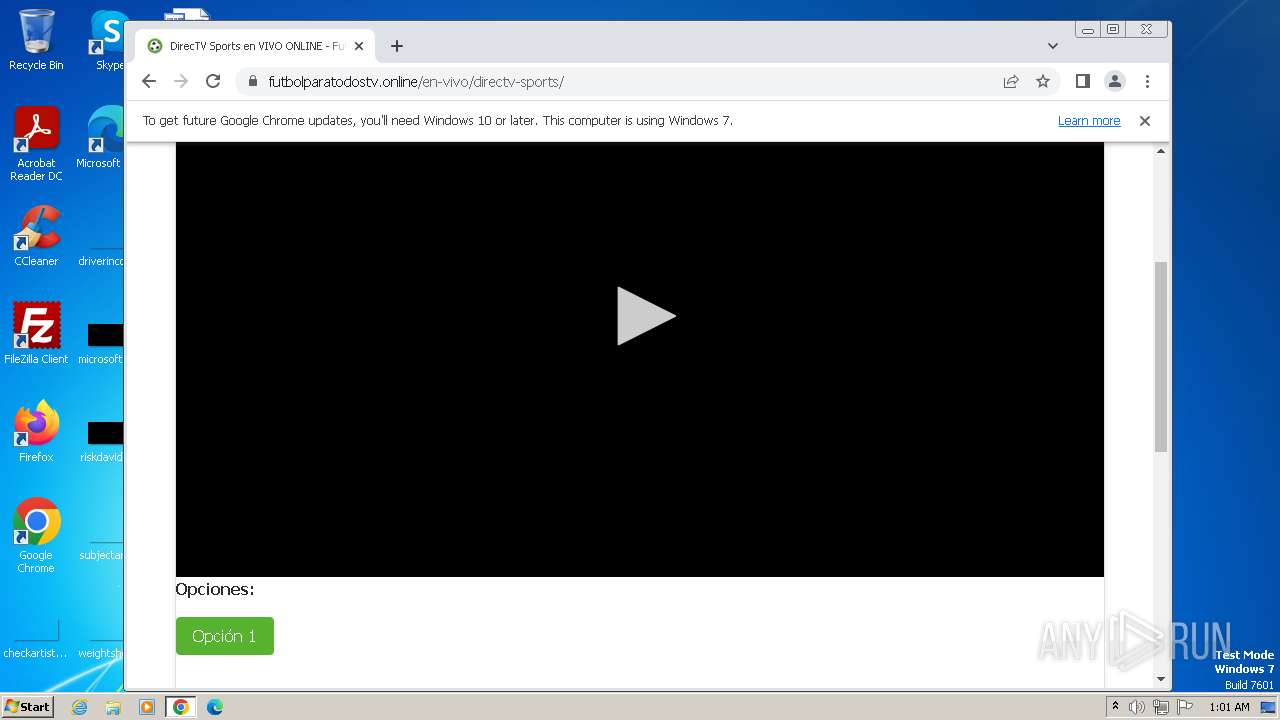Click the scrollbar down arrow
Viewport: 1280px width, 720px height.
1161,680
